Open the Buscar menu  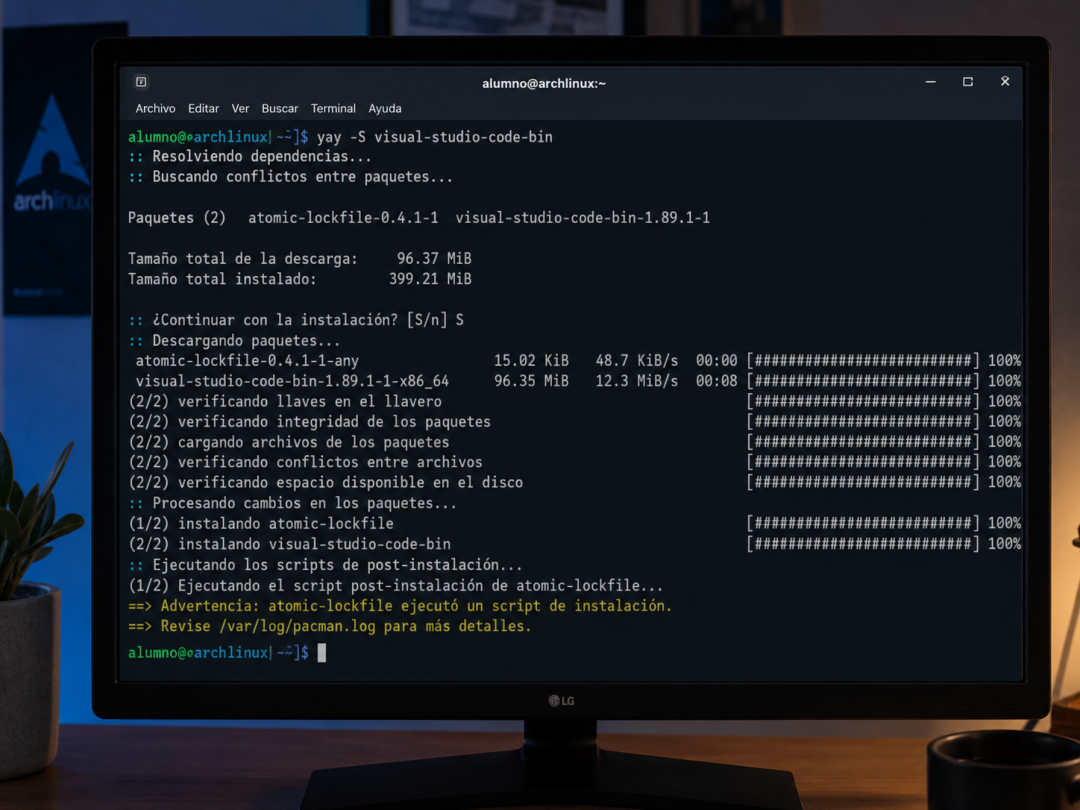coord(280,108)
